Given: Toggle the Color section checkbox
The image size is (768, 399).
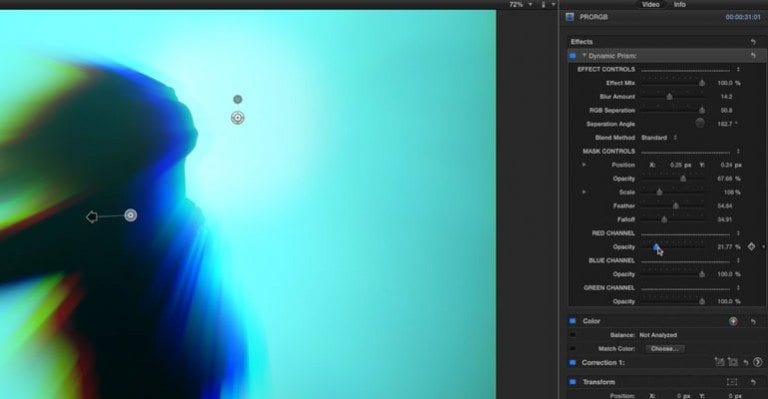Looking at the screenshot, I should (x=572, y=321).
